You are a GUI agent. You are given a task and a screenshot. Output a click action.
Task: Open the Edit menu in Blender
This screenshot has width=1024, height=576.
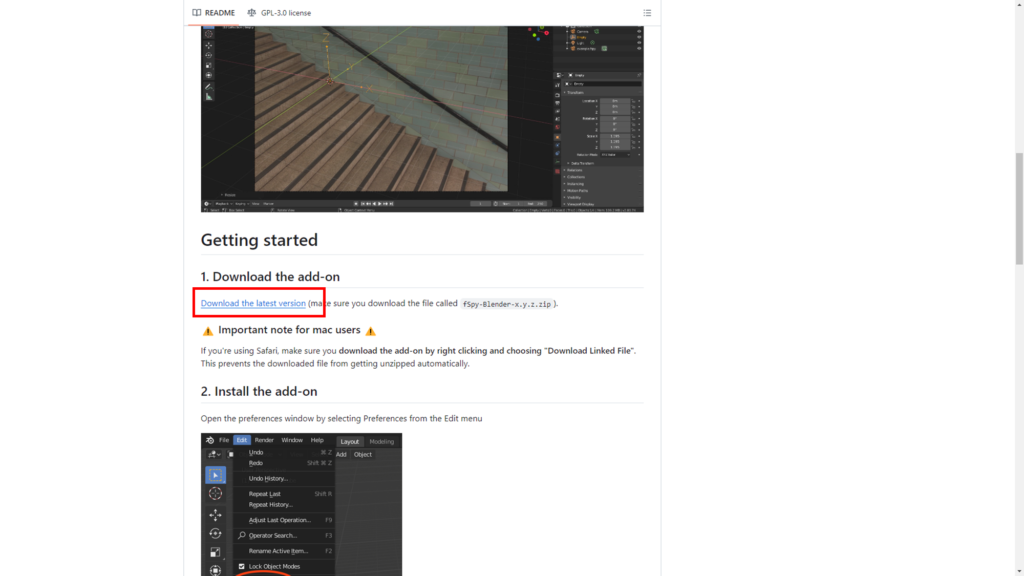pyautogui.click(x=242, y=440)
